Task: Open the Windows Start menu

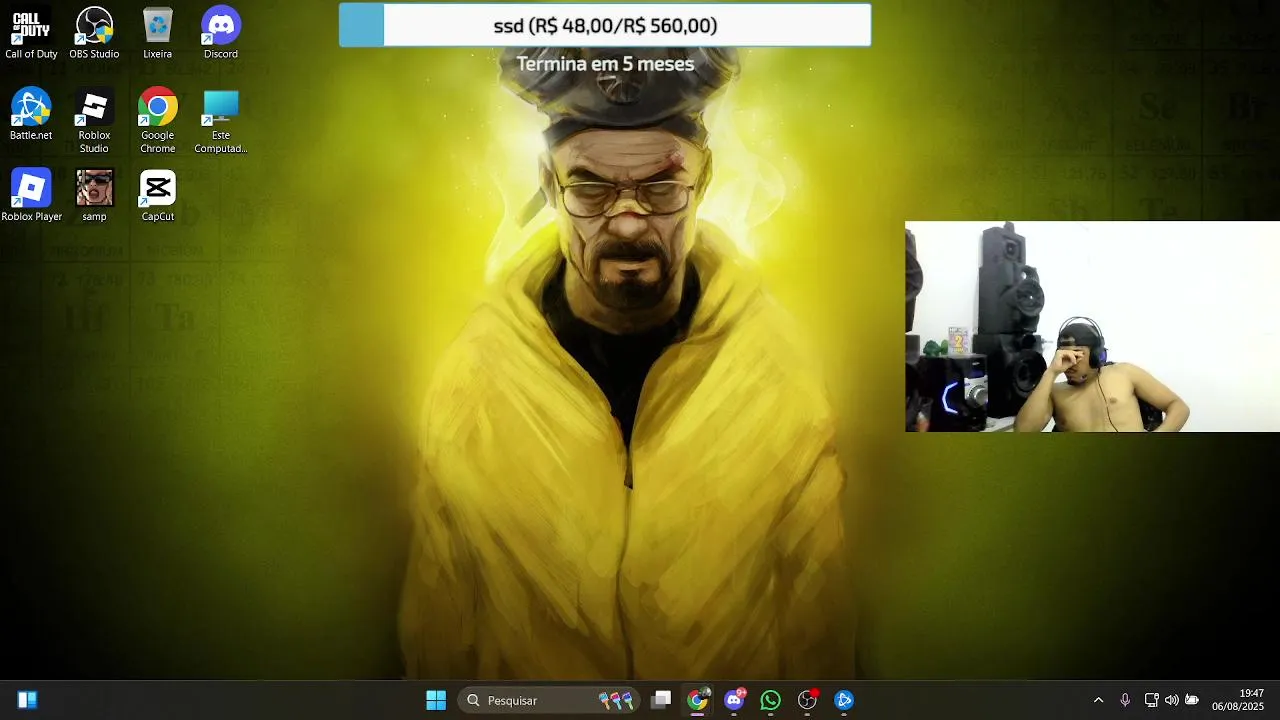Action: click(x=436, y=700)
